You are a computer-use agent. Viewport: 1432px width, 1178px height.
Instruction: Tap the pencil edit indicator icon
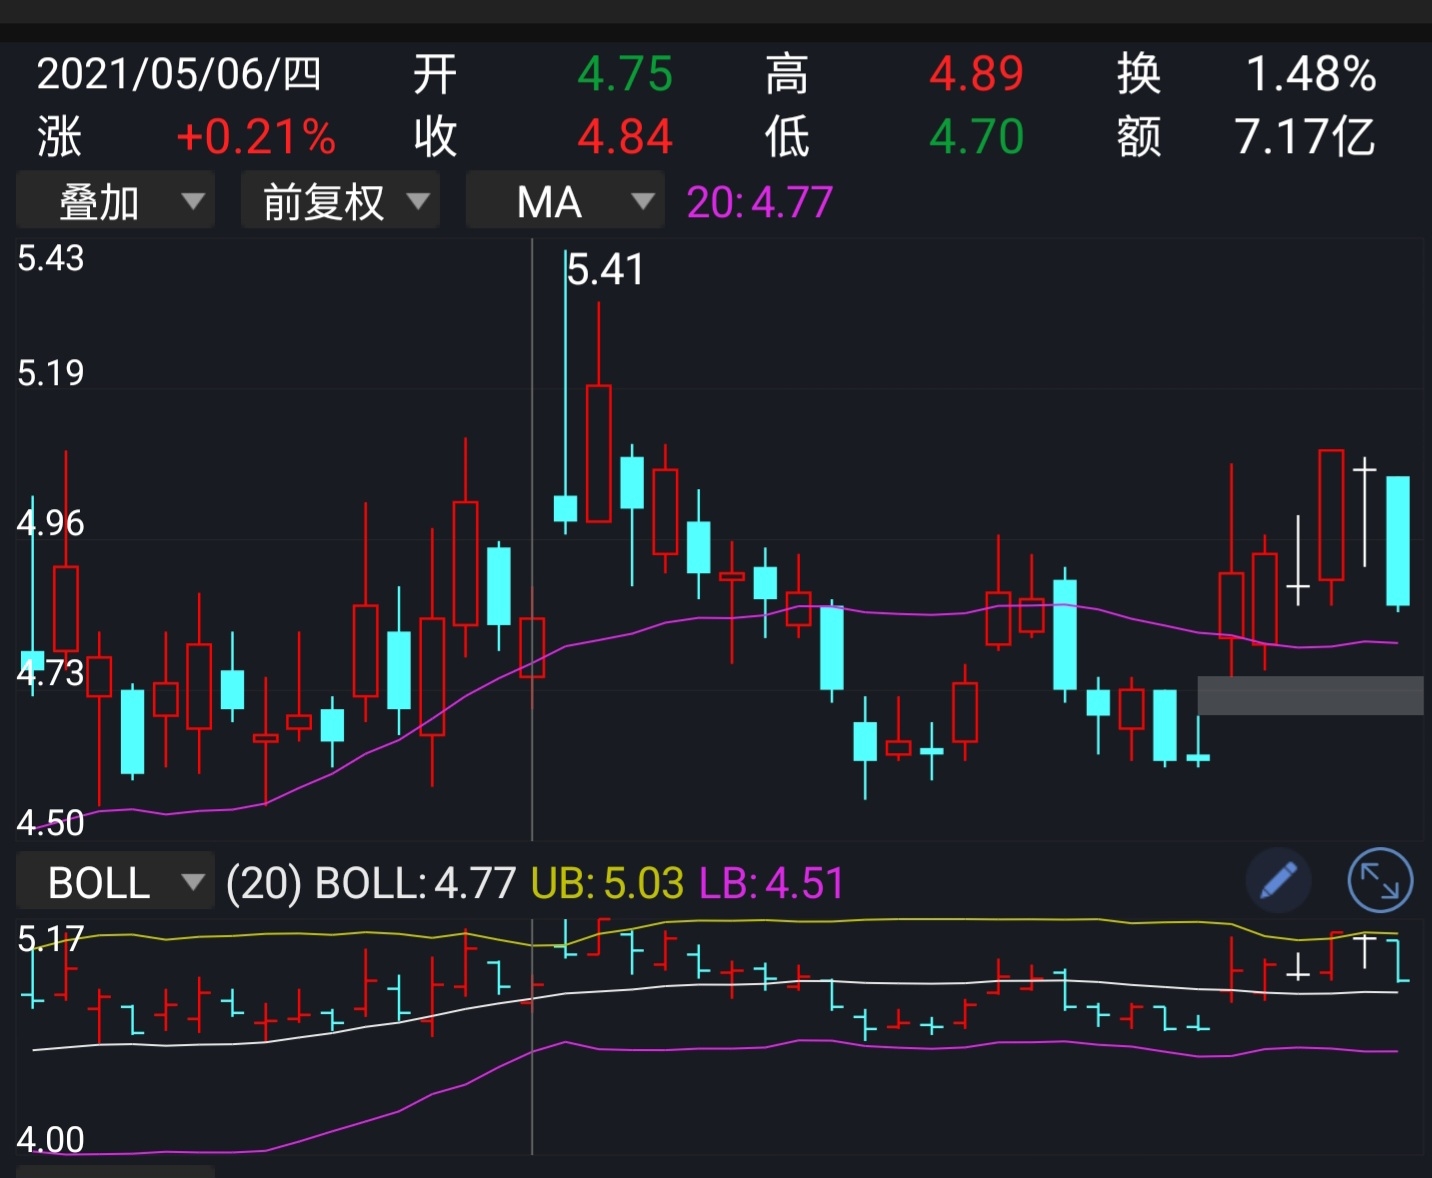(x=1278, y=881)
